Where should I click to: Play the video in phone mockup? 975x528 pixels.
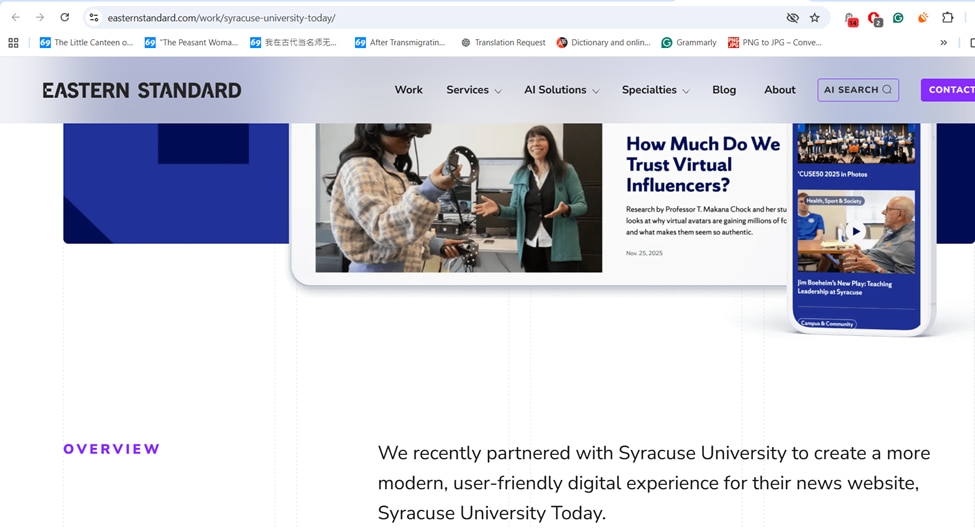tap(856, 231)
